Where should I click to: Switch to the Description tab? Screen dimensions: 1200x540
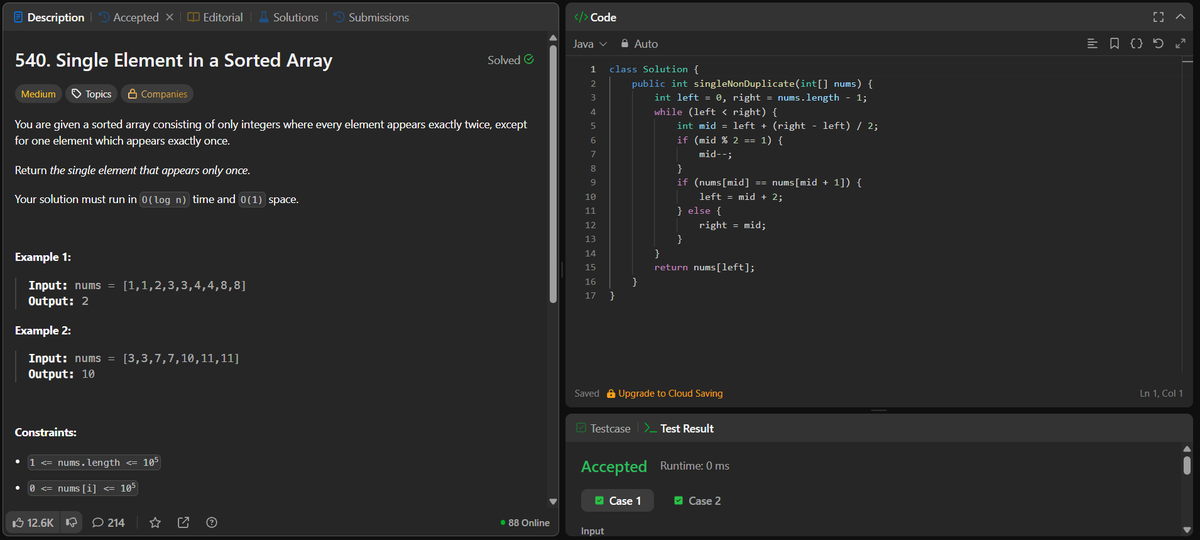(47, 17)
